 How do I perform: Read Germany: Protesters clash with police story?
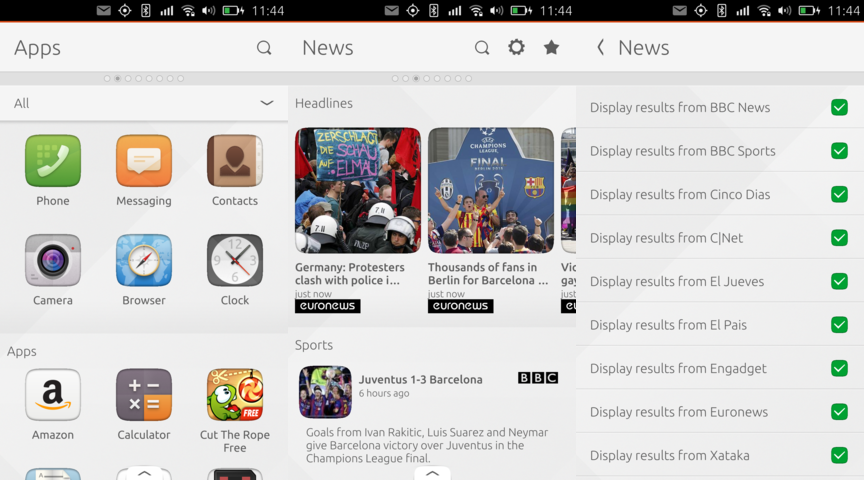click(x=349, y=273)
